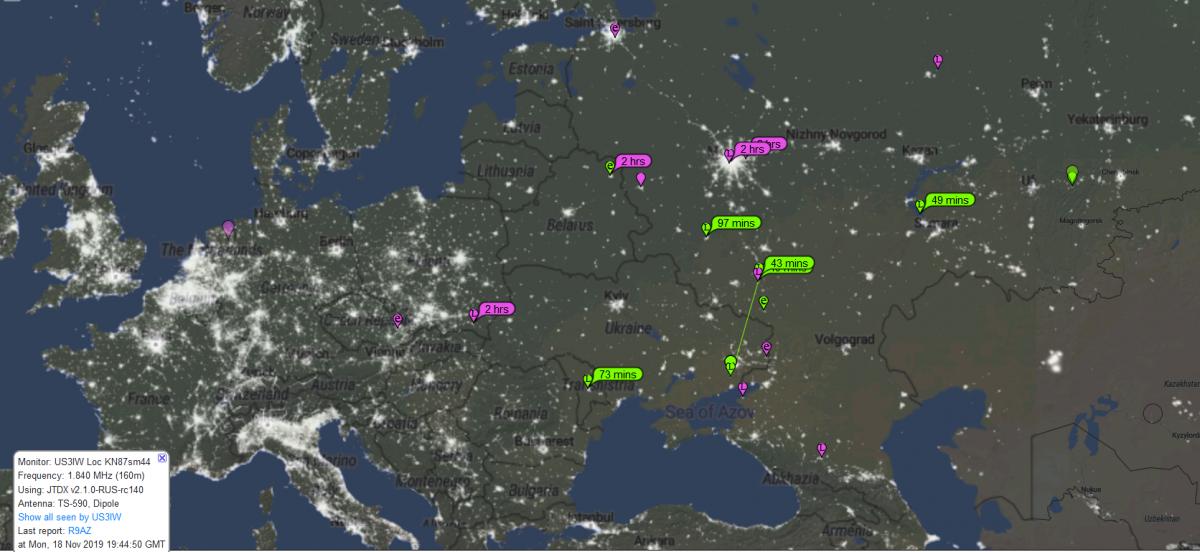Viewport: 1200px width, 552px height.
Task: Select the large green marker north of Sea of Azov
Action: 732,364
